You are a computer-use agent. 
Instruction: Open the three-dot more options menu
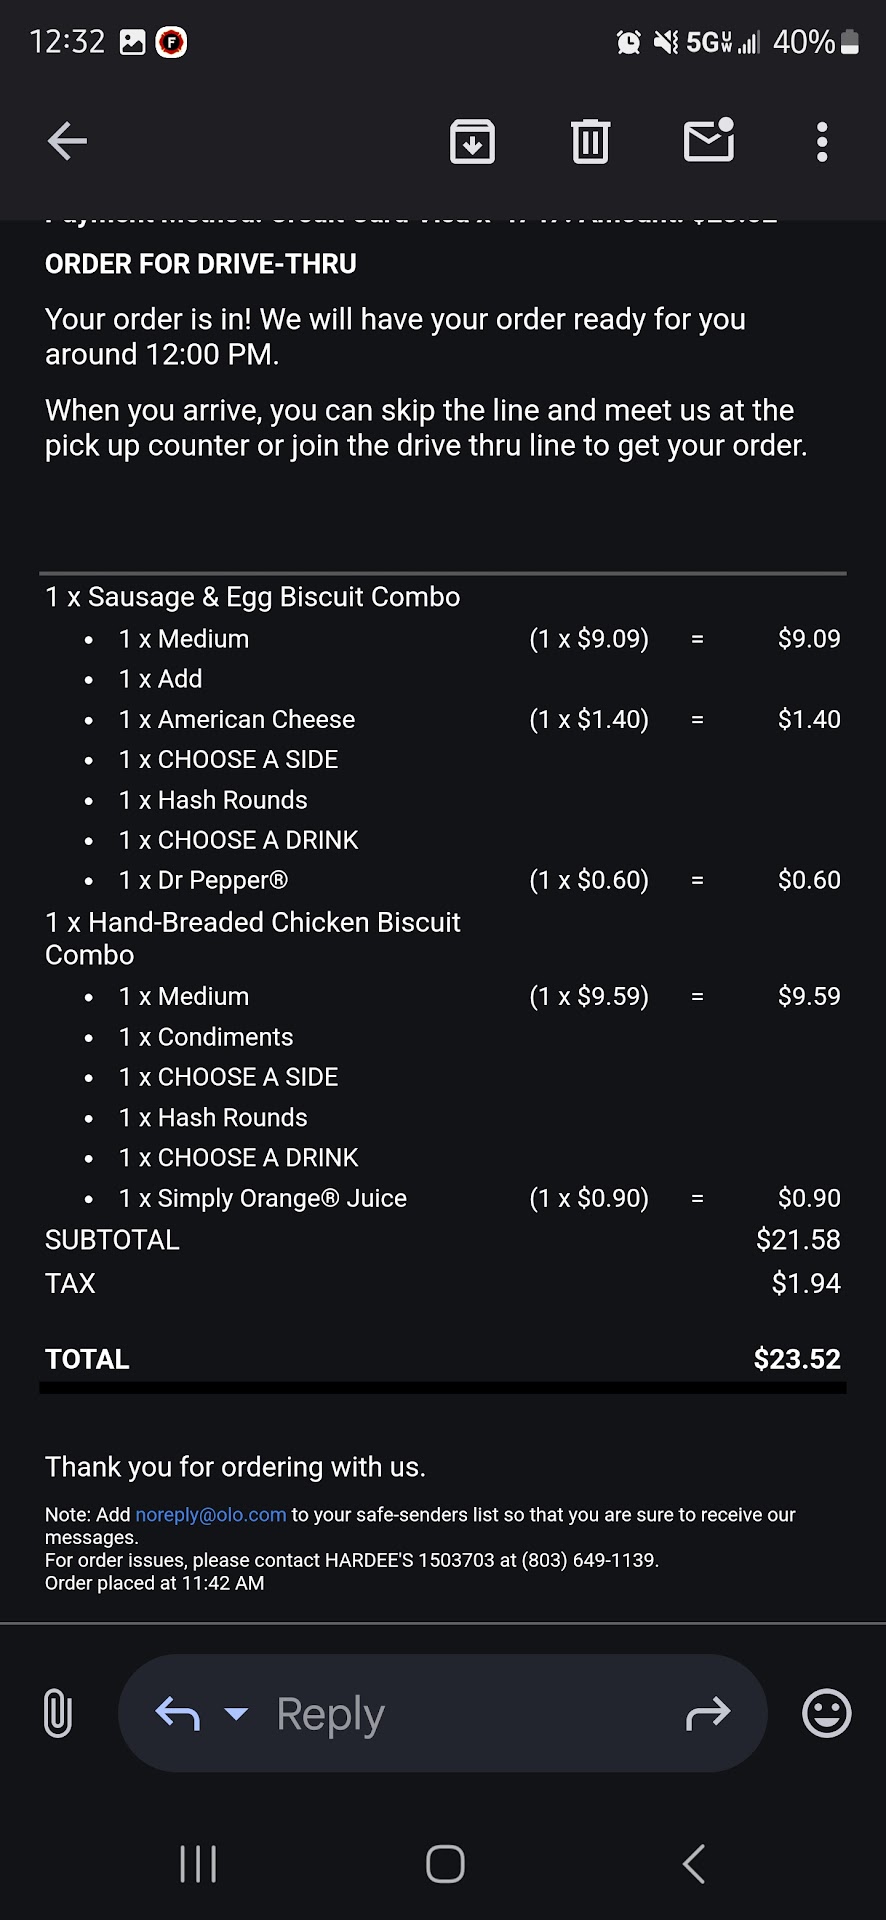[x=822, y=142]
